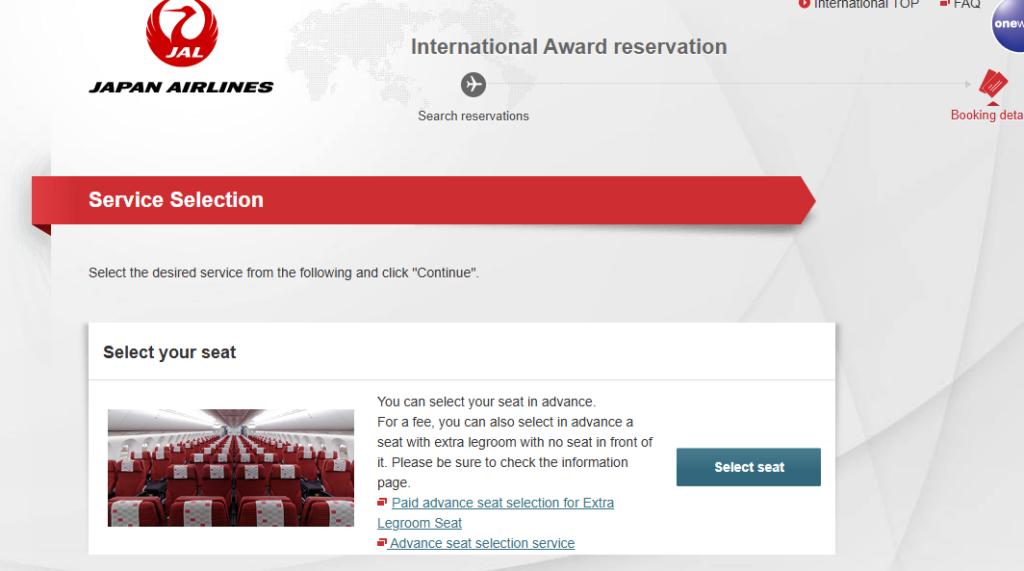Screen dimensions: 1024x571
Task: Click the oneworld alliance logo
Action: coord(1008,25)
